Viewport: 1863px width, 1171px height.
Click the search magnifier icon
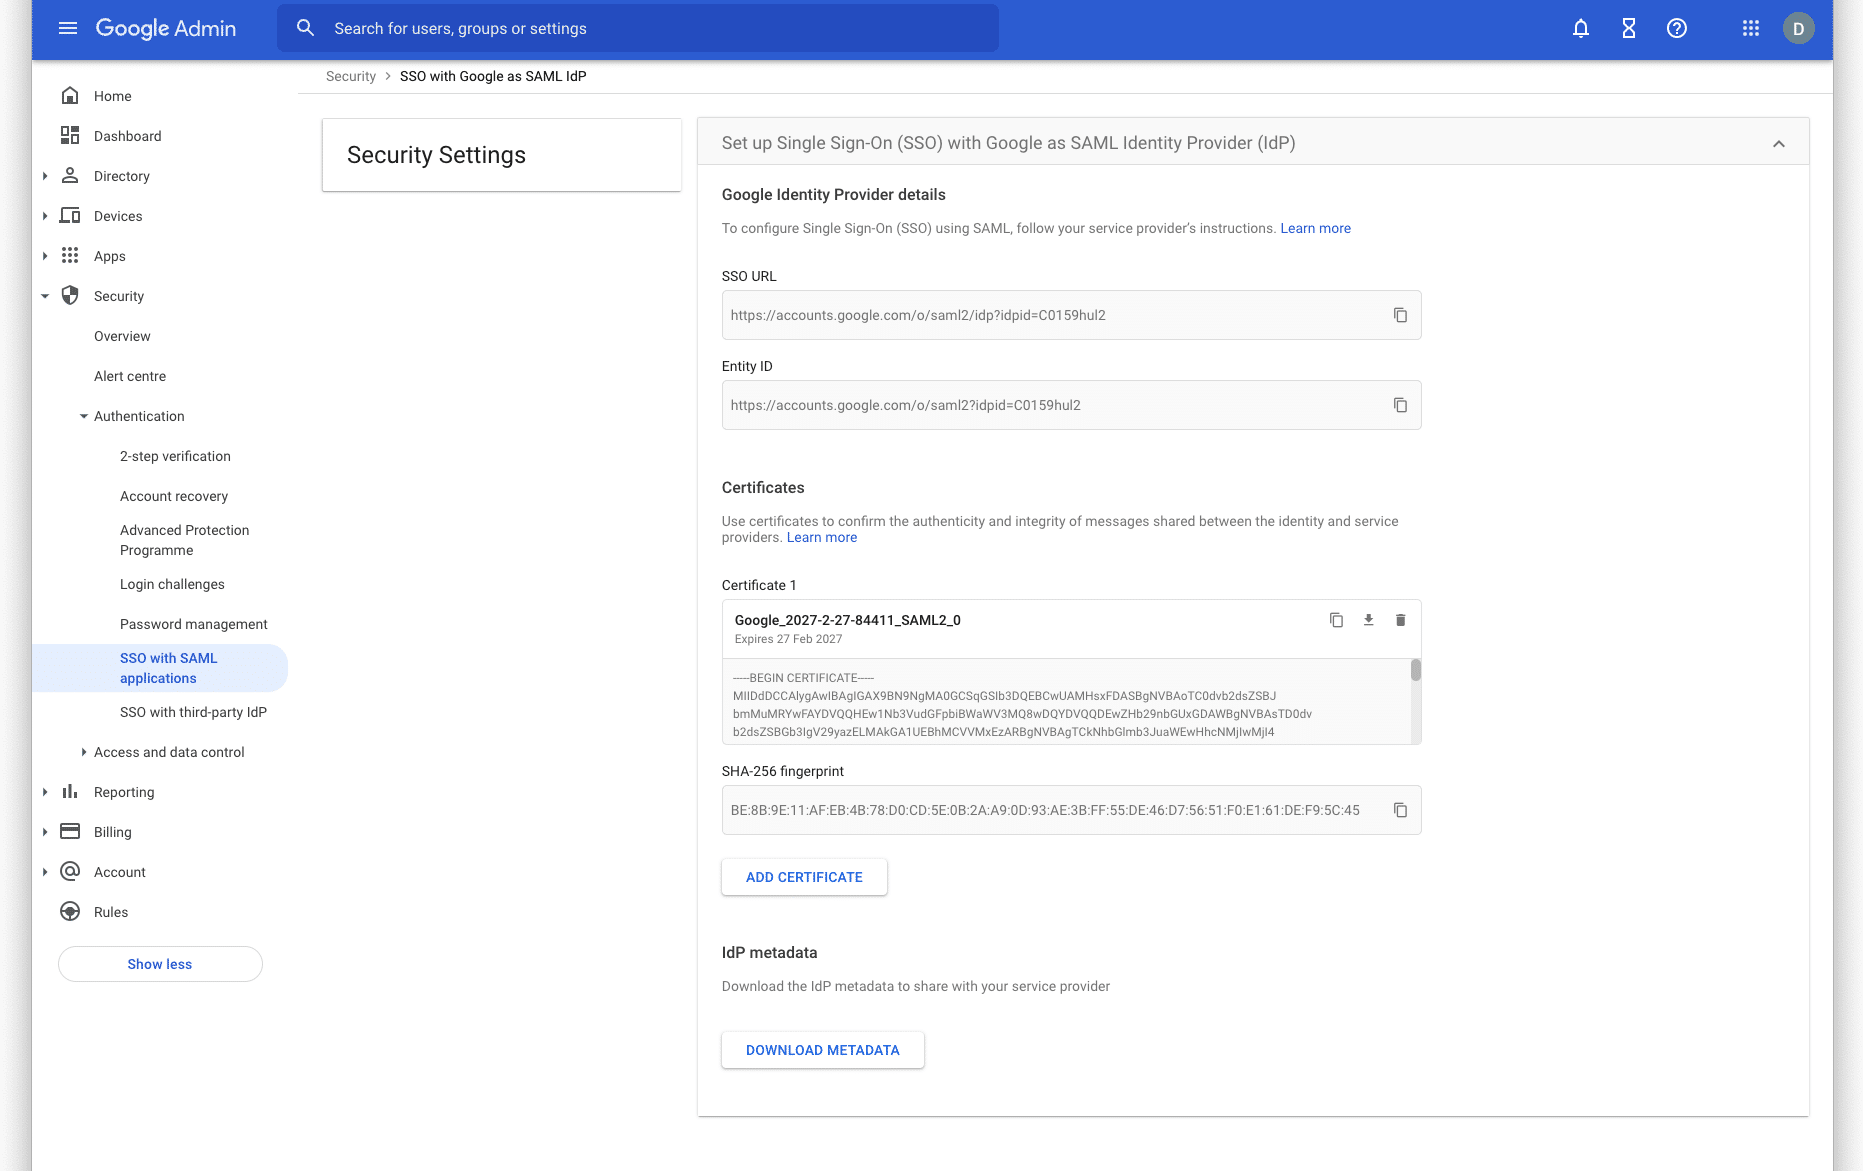click(x=306, y=28)
